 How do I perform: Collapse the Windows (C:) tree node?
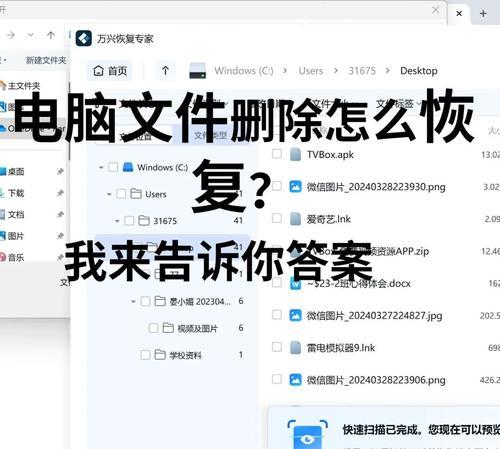pos(101,167)
